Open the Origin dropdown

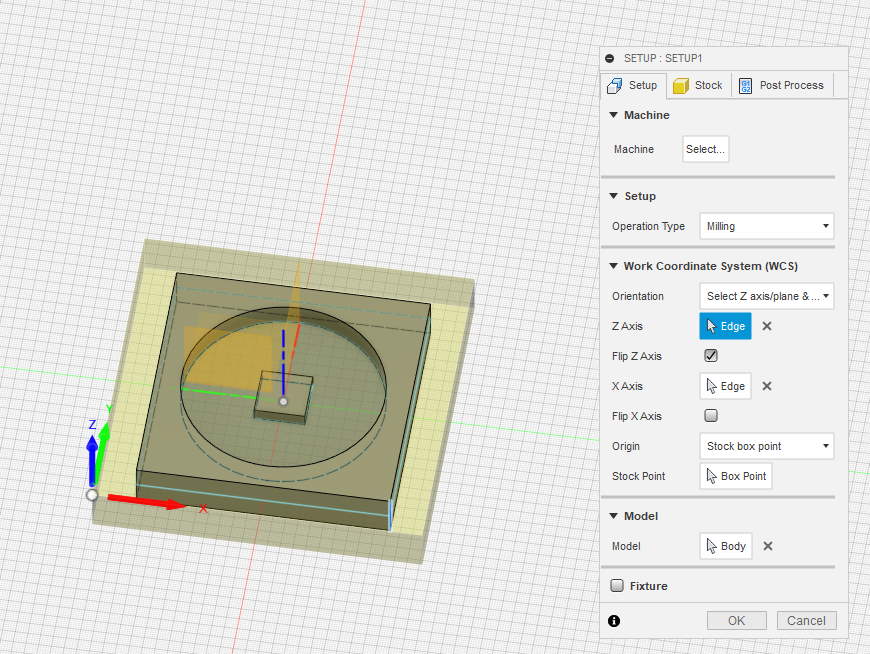click(x=767, y=446)
